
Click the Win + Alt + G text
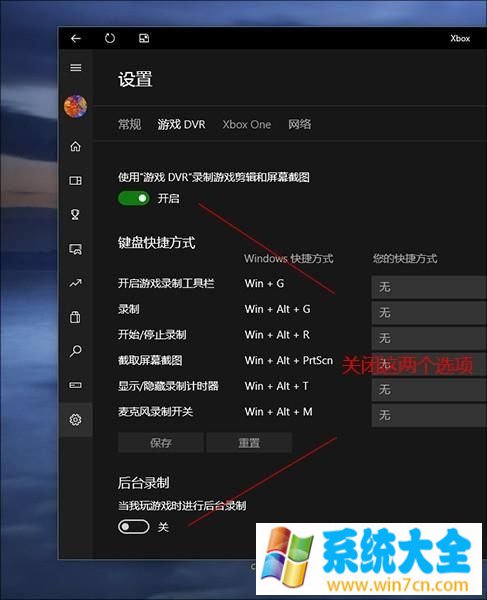[x=278, y=309]
